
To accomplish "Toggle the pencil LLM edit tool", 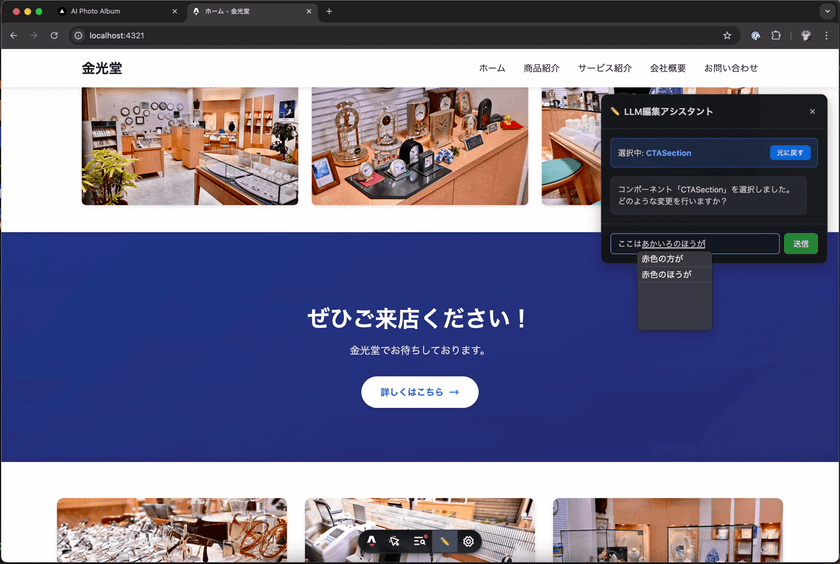I will (445, 541).
